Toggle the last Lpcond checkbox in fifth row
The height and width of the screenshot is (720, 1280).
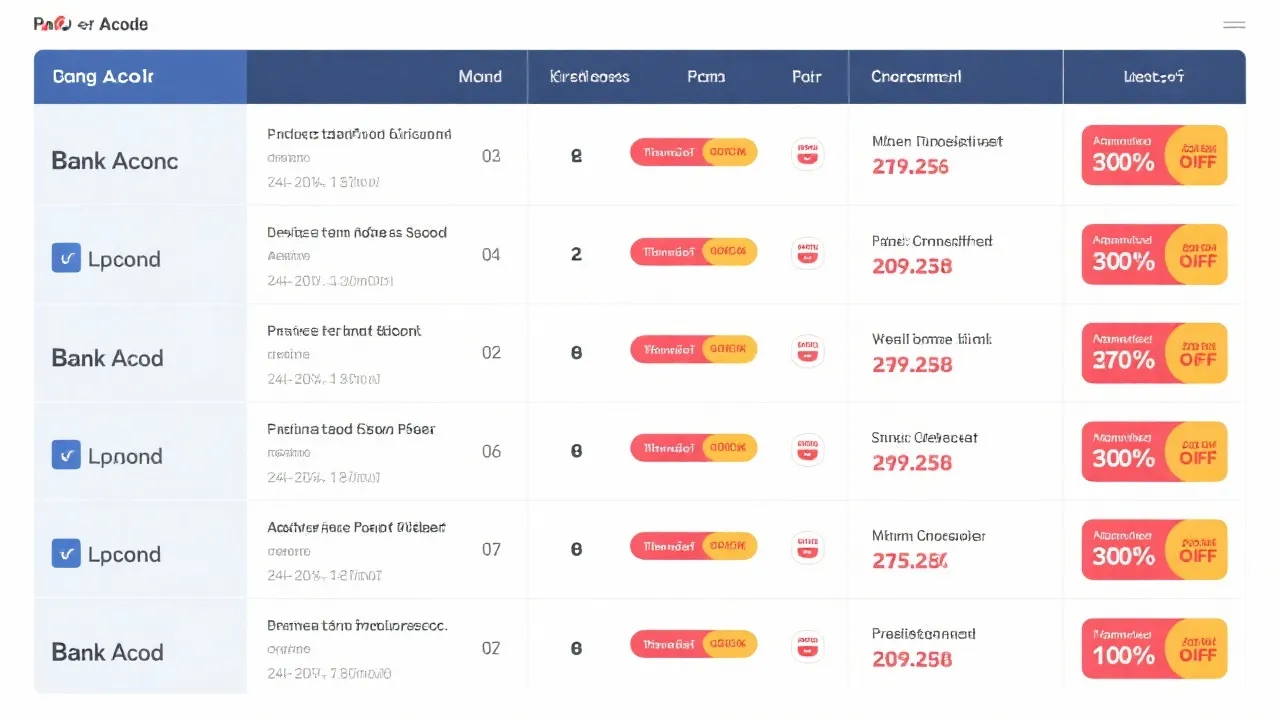click(x=66, y=554)
